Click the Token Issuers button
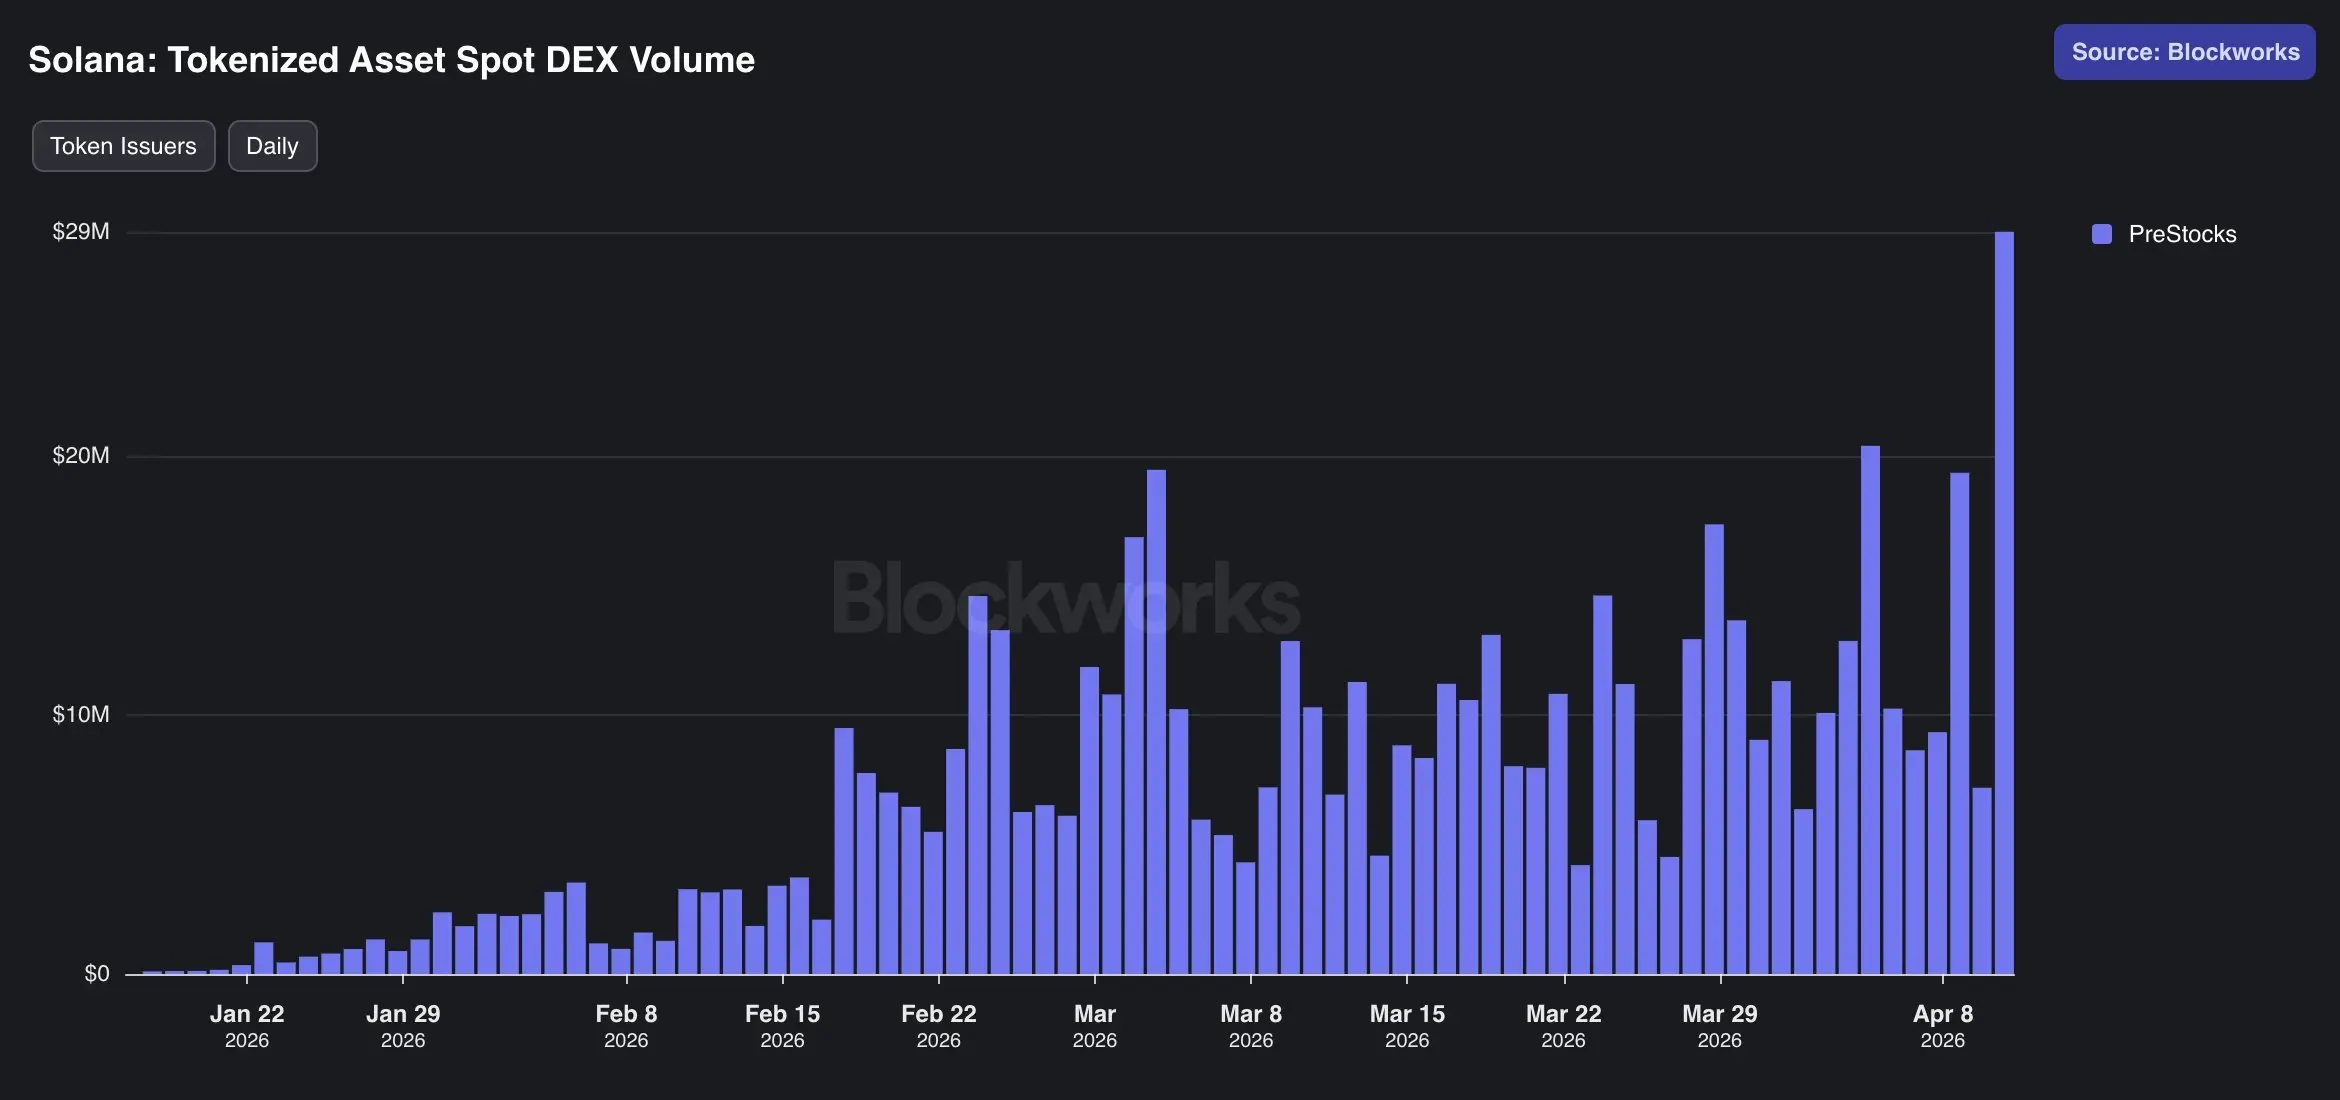This screenshot has width=2340, height=1100. 123,146
